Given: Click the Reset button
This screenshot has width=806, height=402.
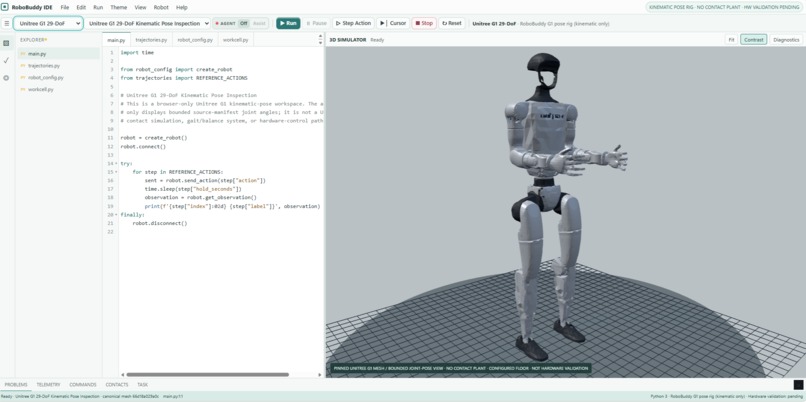Looking at the screenshot, I should click(452, 23).
